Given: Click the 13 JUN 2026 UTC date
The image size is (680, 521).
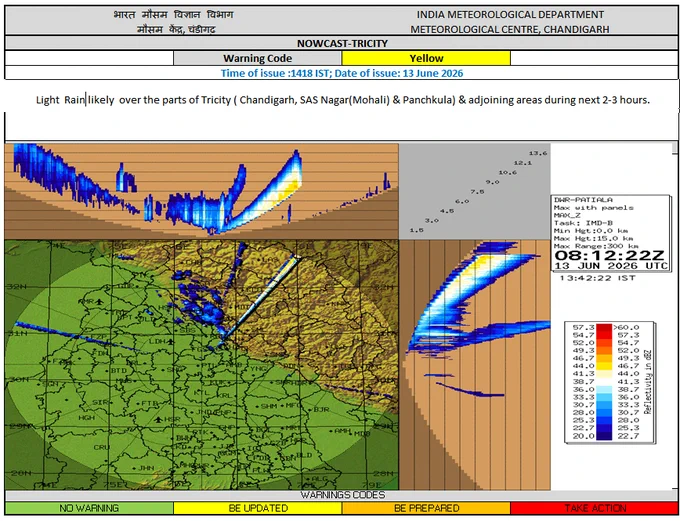Looking at the screenshot, I should [611, 265].
